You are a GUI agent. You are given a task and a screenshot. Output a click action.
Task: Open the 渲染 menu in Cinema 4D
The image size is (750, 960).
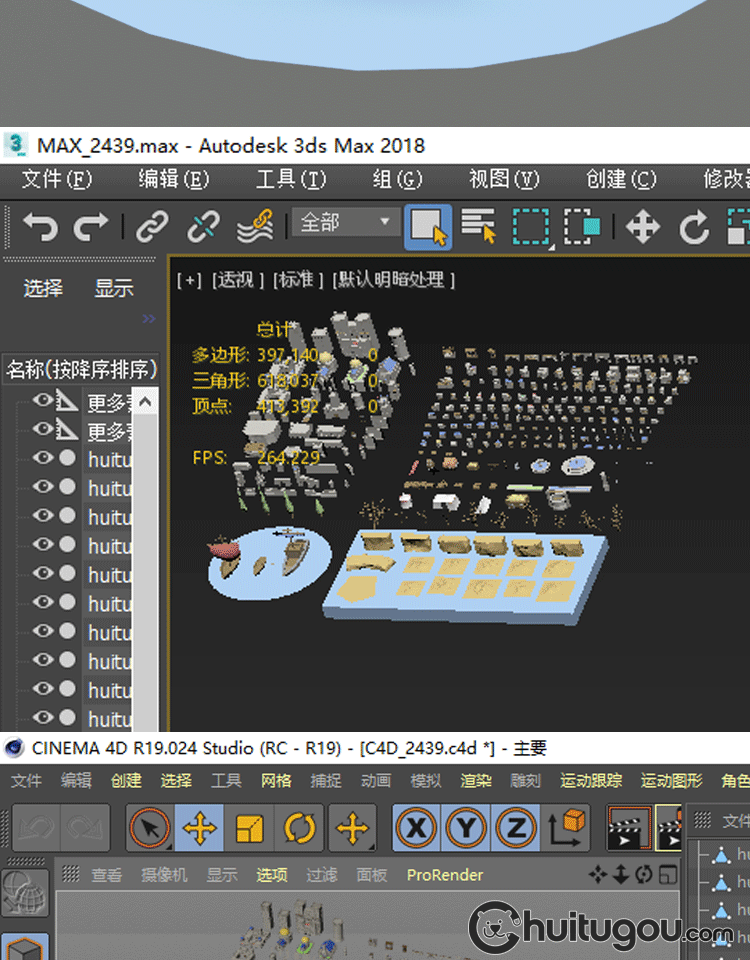(x=476, y=781)
